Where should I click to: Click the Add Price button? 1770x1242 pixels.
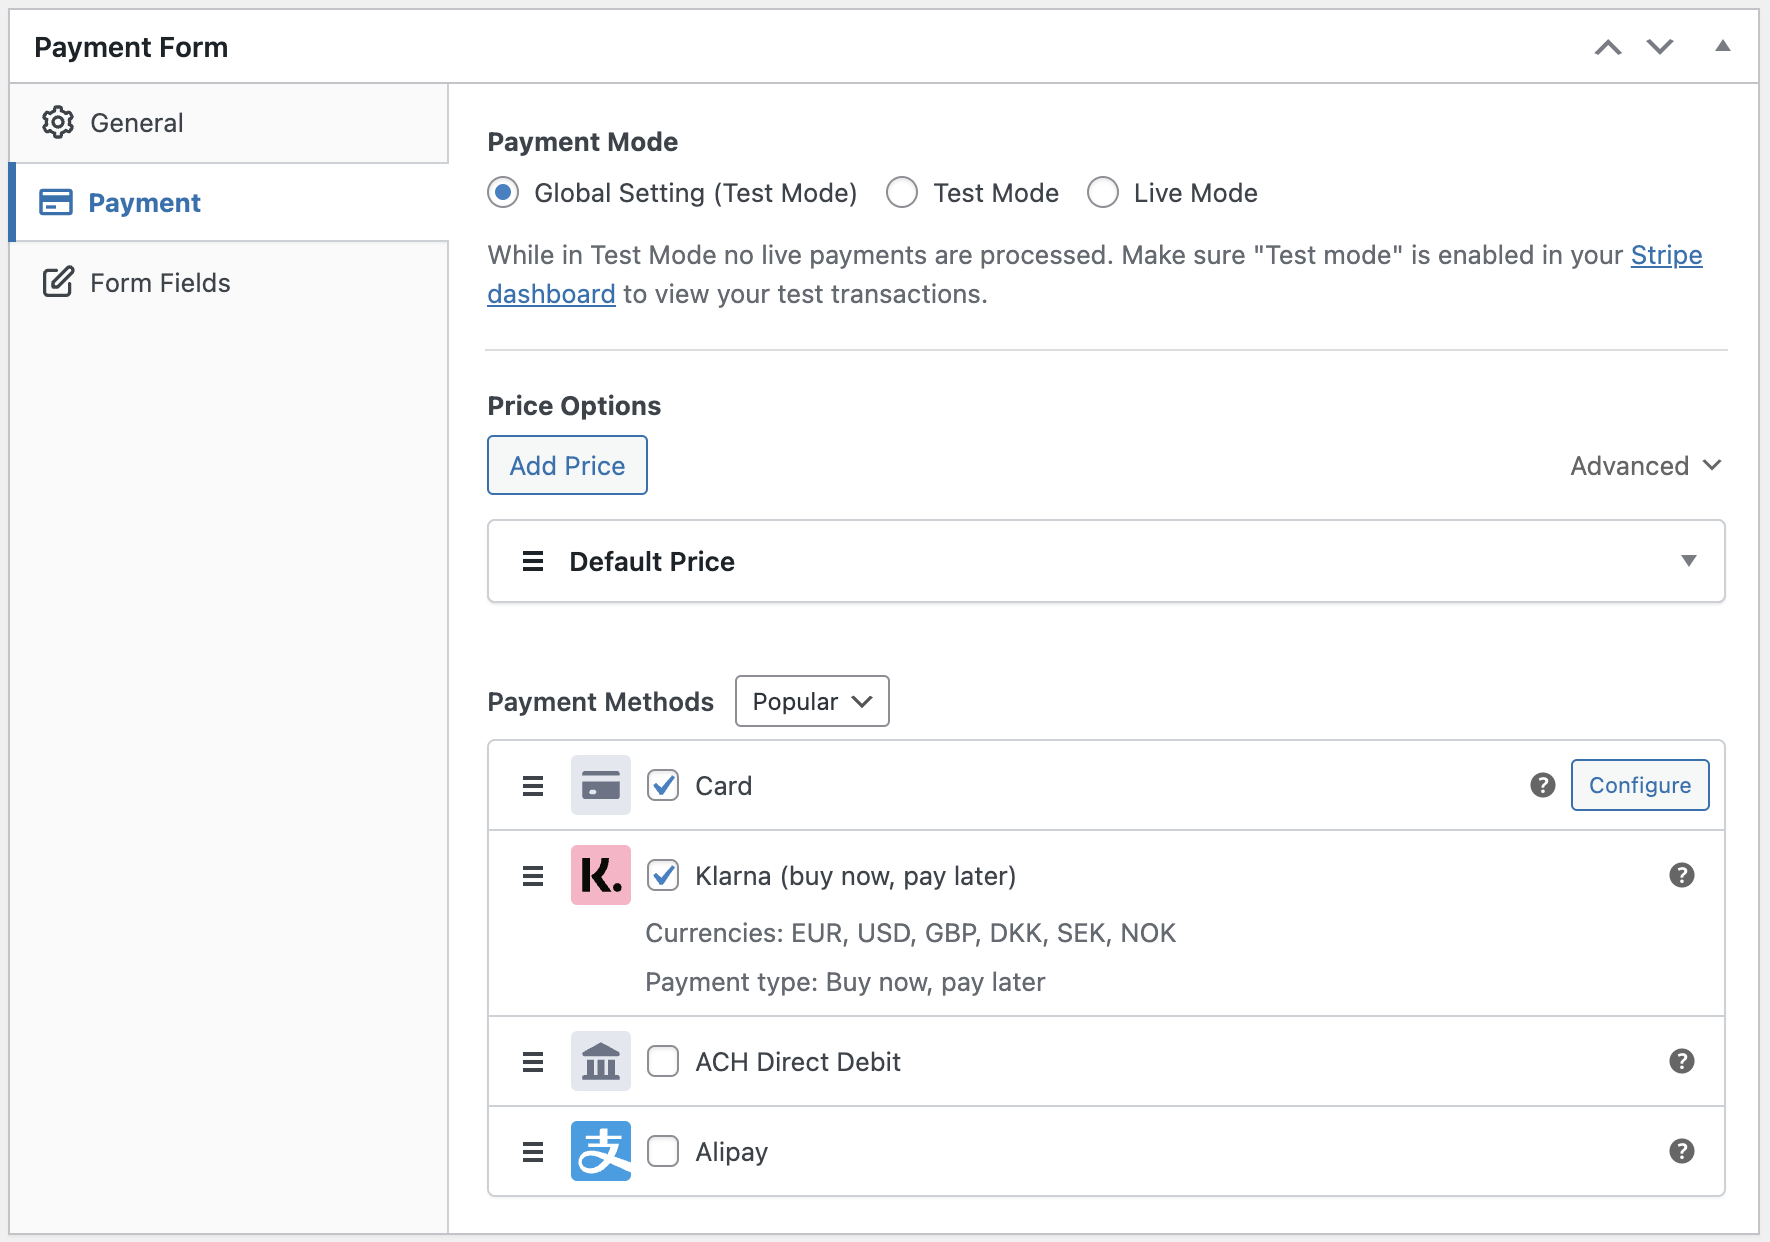point(567,465)
